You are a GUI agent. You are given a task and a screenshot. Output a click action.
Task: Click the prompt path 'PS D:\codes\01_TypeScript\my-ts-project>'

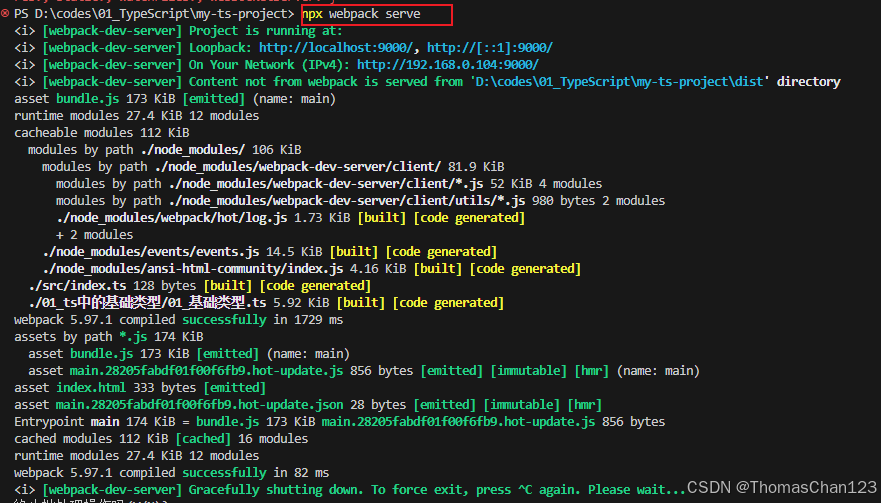(x=154, y=14)
